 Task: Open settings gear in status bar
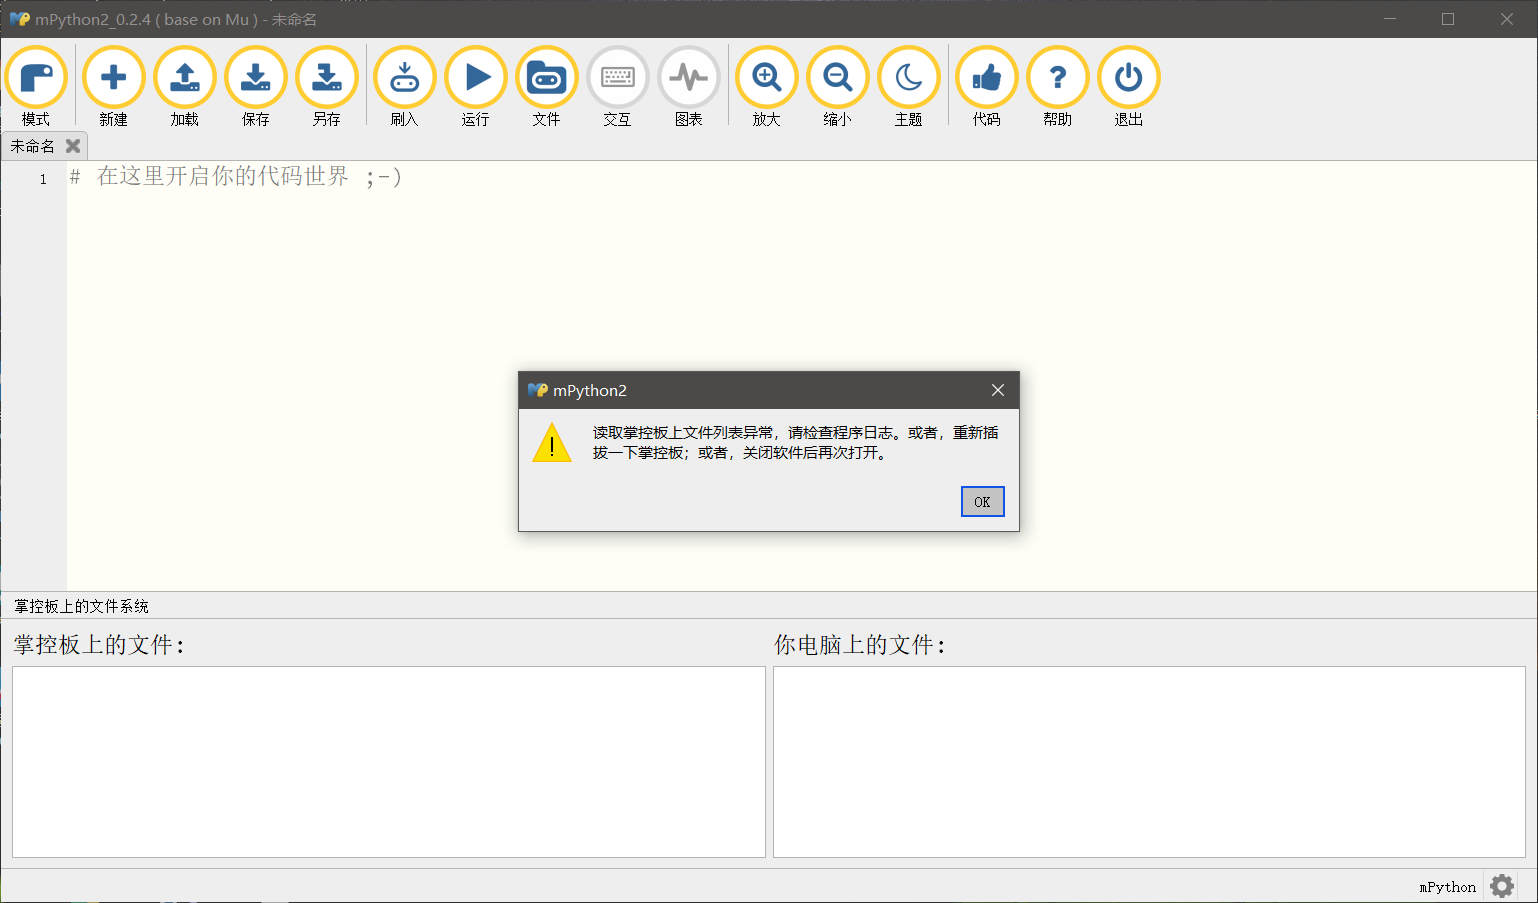1502,886
